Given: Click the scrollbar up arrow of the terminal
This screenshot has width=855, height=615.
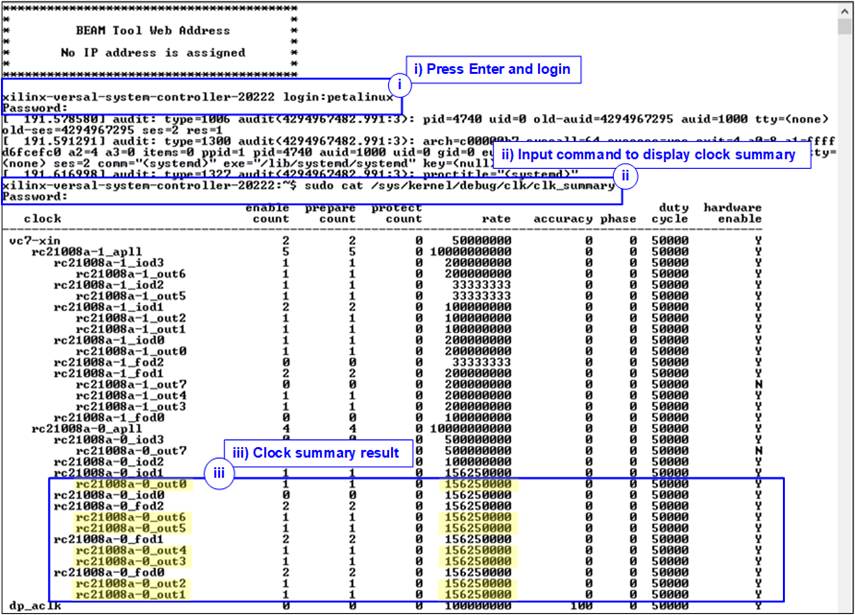Looking at the screenshot, I should coord(846,9).
